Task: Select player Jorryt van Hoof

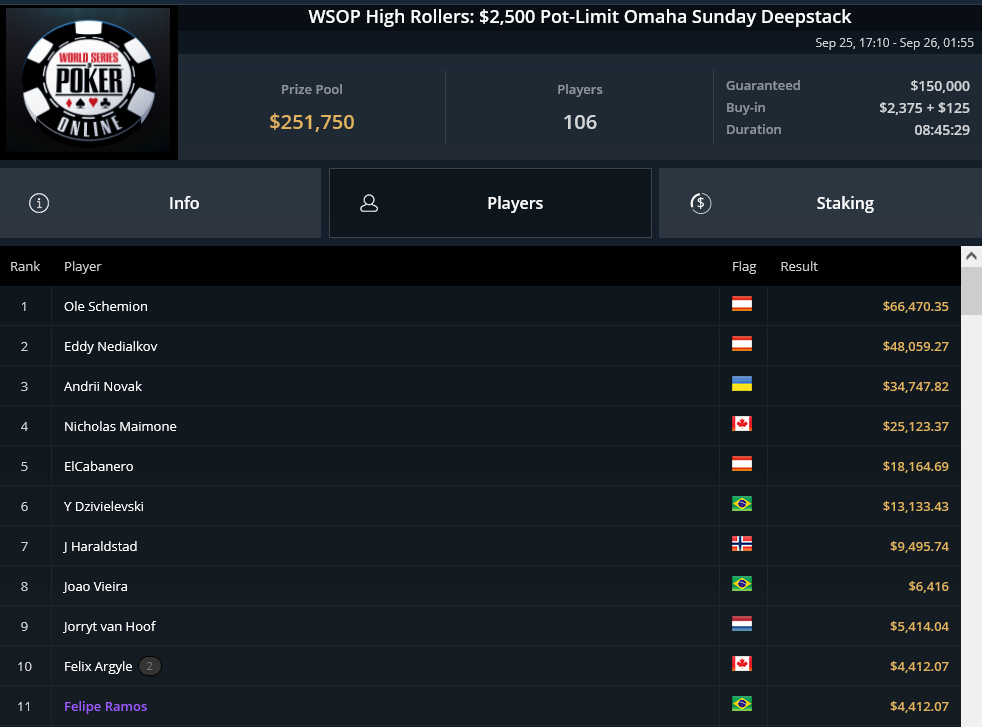Action: 110,627
